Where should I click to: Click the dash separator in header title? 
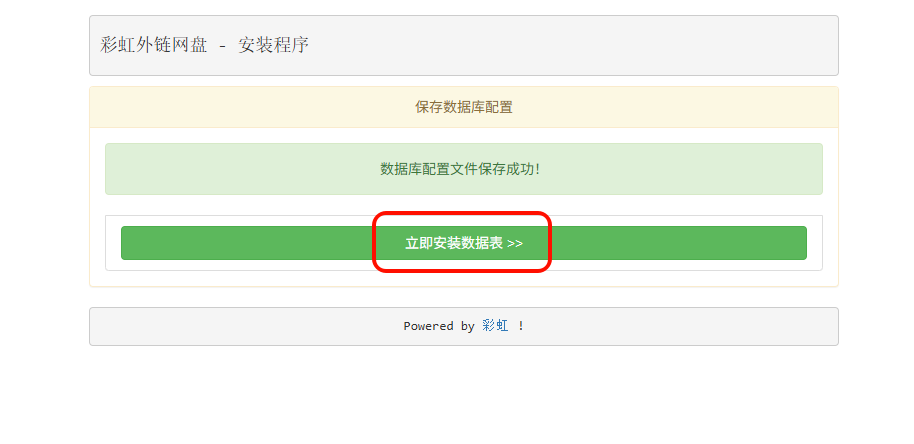[223, 46]
